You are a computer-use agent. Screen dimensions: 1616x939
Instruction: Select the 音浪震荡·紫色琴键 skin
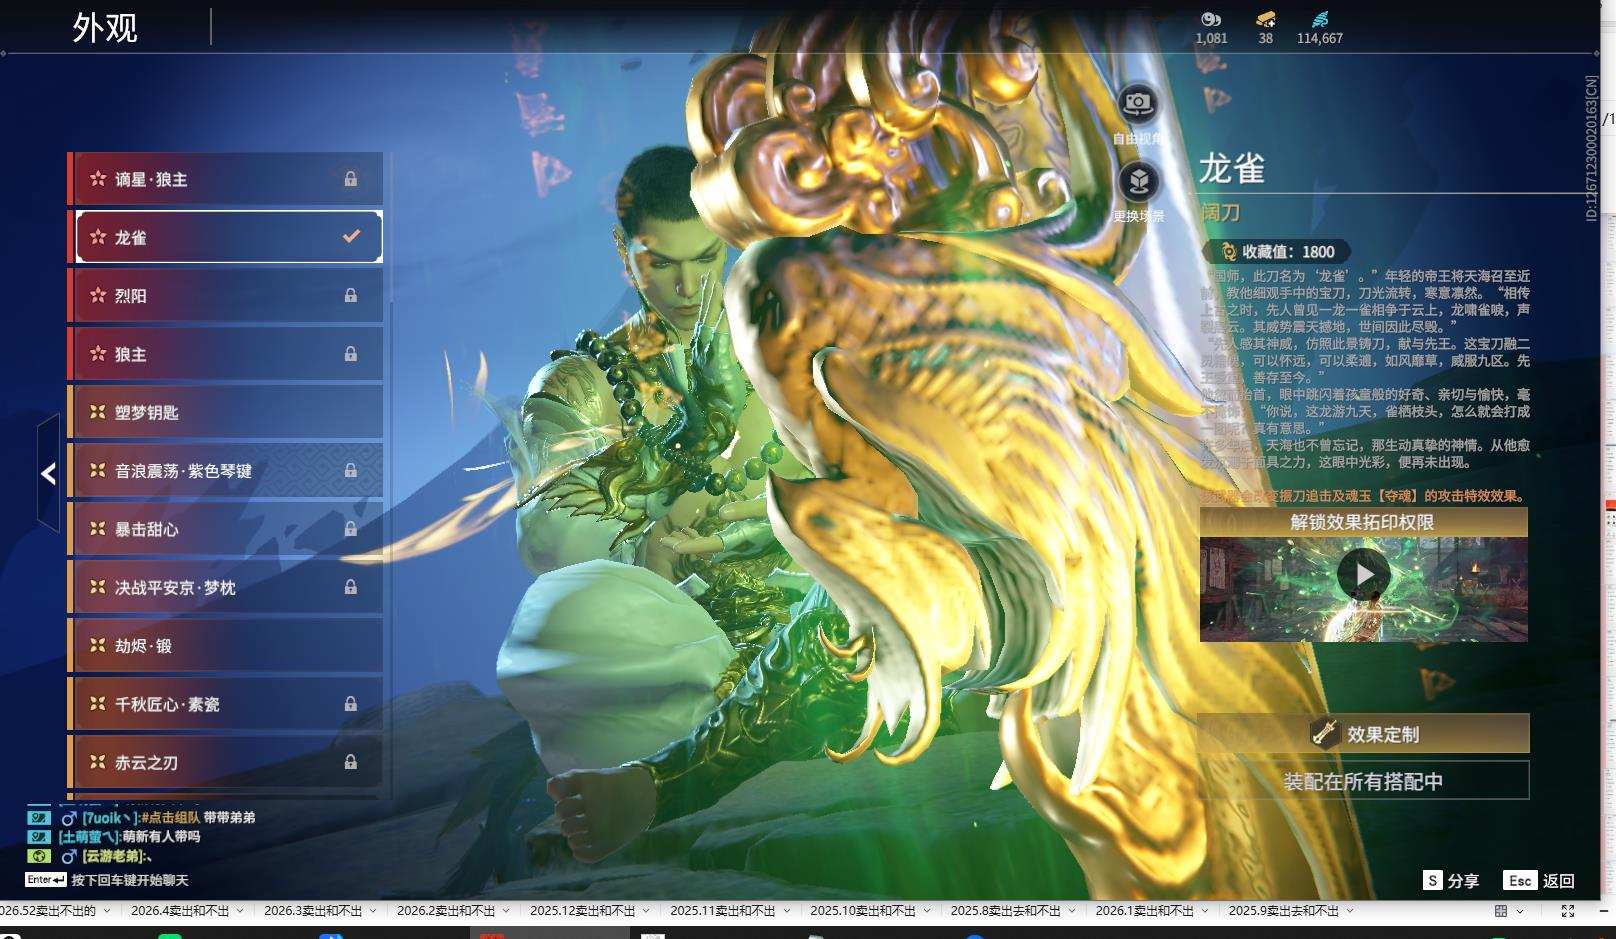226,470
